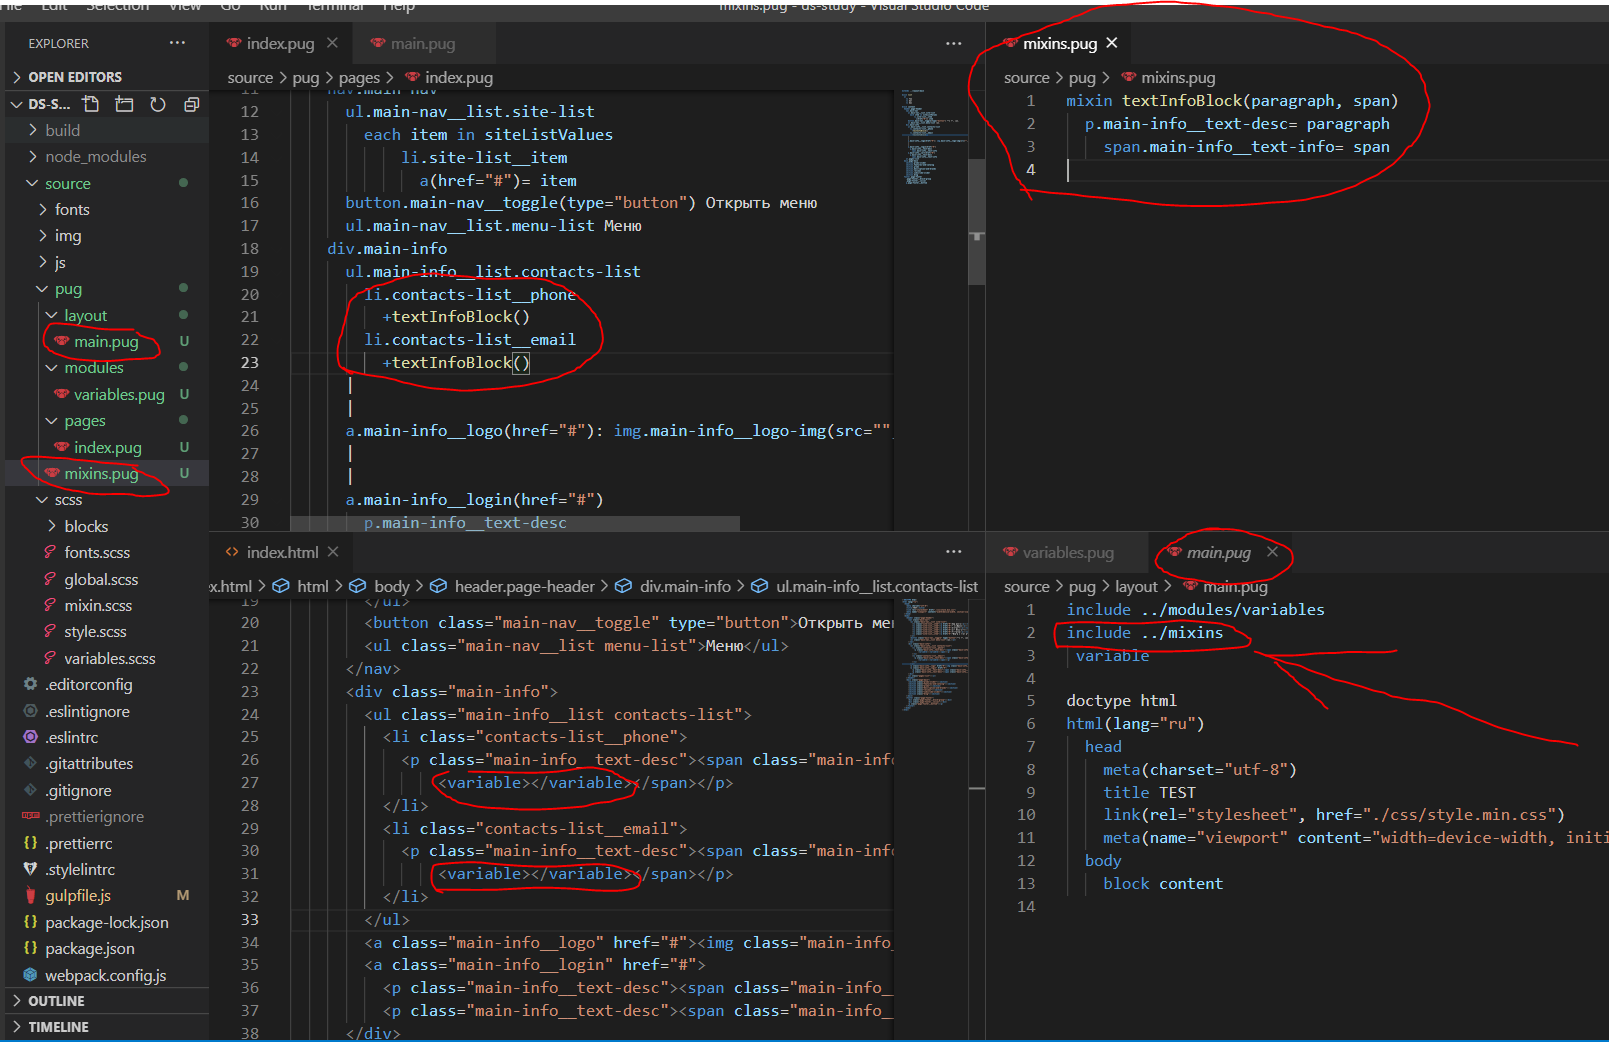This screenshot has width=1609, height=1042.
Task: Close the index.html tab
Action: tap(333, 552)
